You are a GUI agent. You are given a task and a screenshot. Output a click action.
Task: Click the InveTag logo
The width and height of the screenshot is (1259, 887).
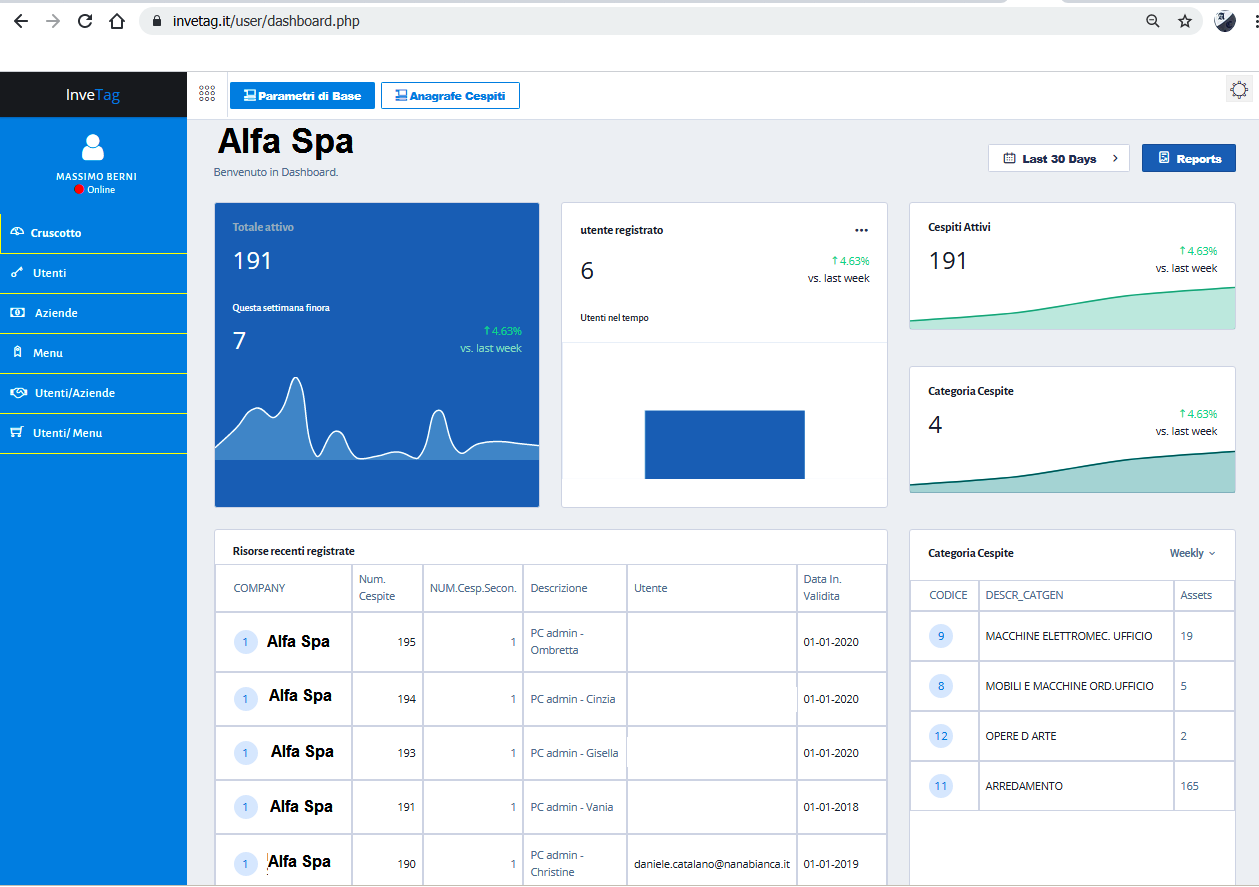pyautogui.click(x=93, y=96)
